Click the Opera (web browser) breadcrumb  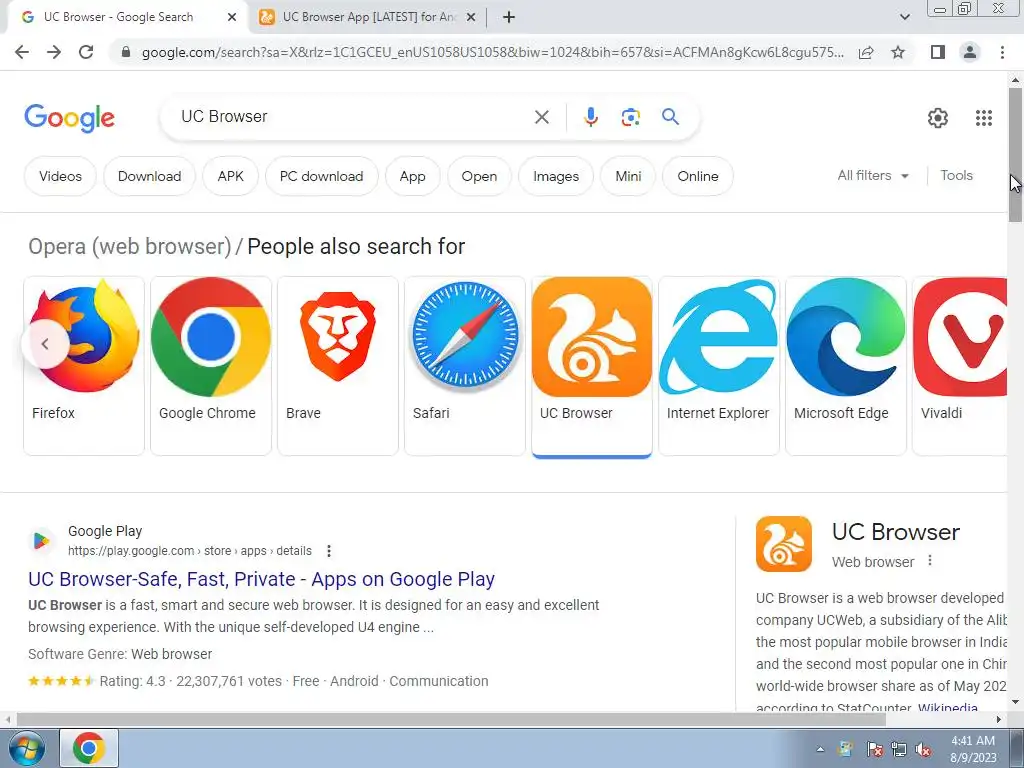pos(130,246)
